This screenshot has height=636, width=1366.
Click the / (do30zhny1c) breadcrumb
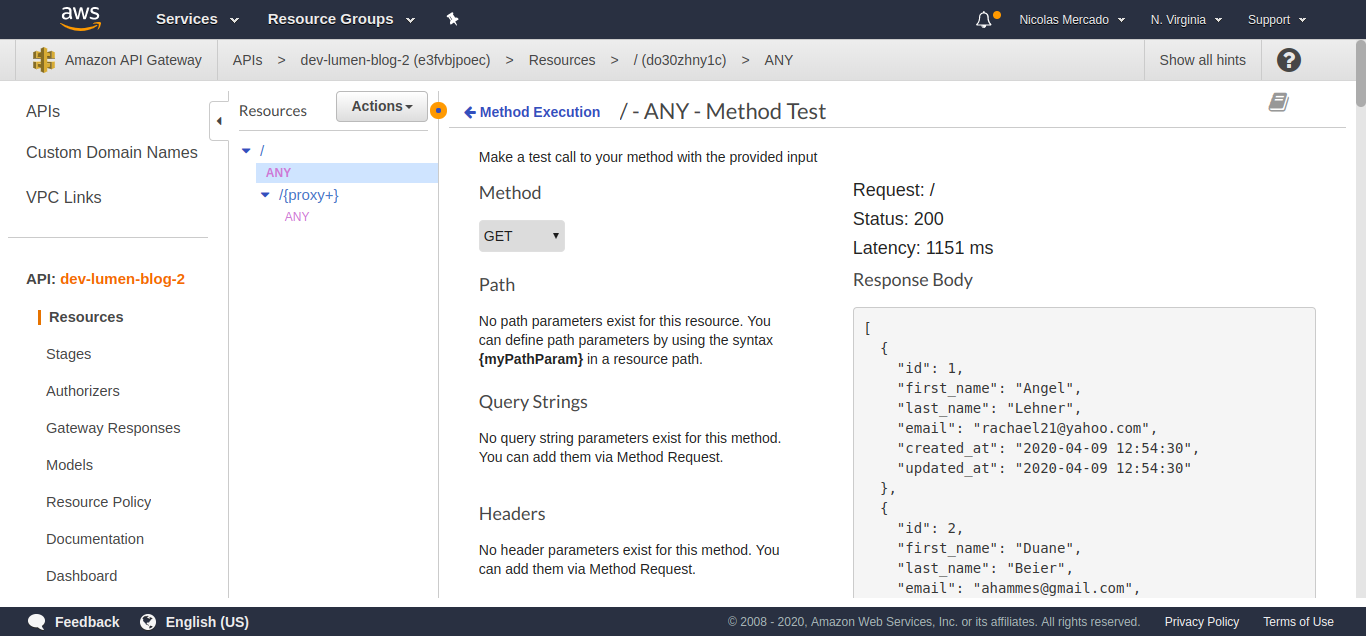click(x=681, y=60)
